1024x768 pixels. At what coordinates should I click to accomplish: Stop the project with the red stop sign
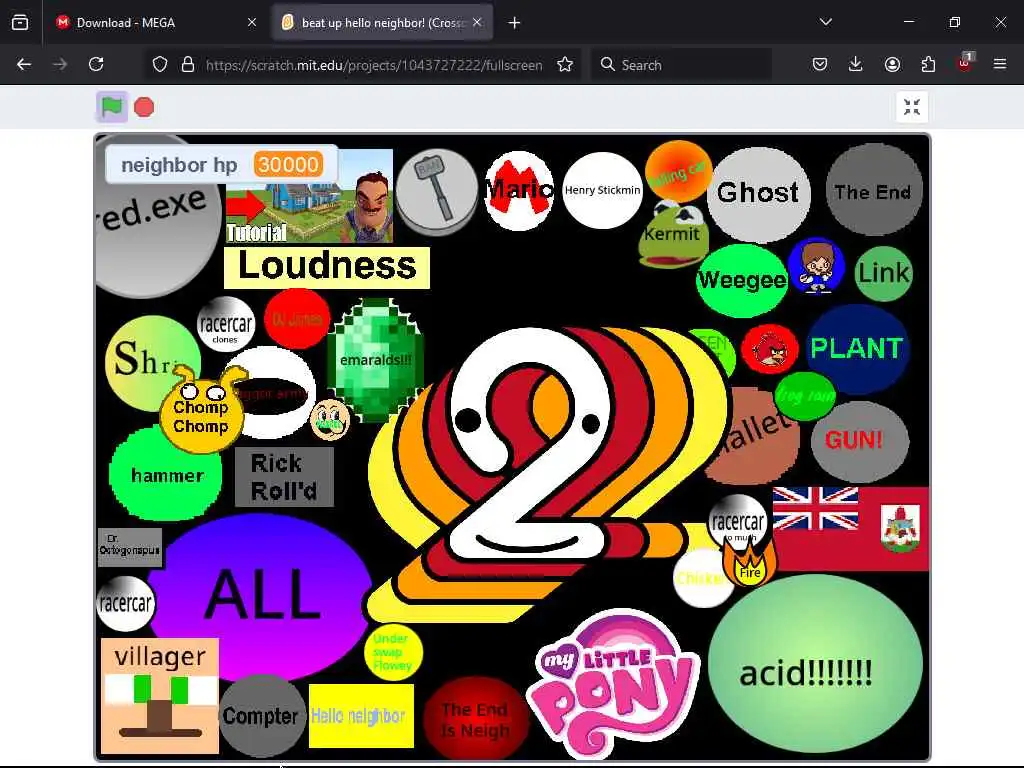pyautogui.click(x=144, y=107)
